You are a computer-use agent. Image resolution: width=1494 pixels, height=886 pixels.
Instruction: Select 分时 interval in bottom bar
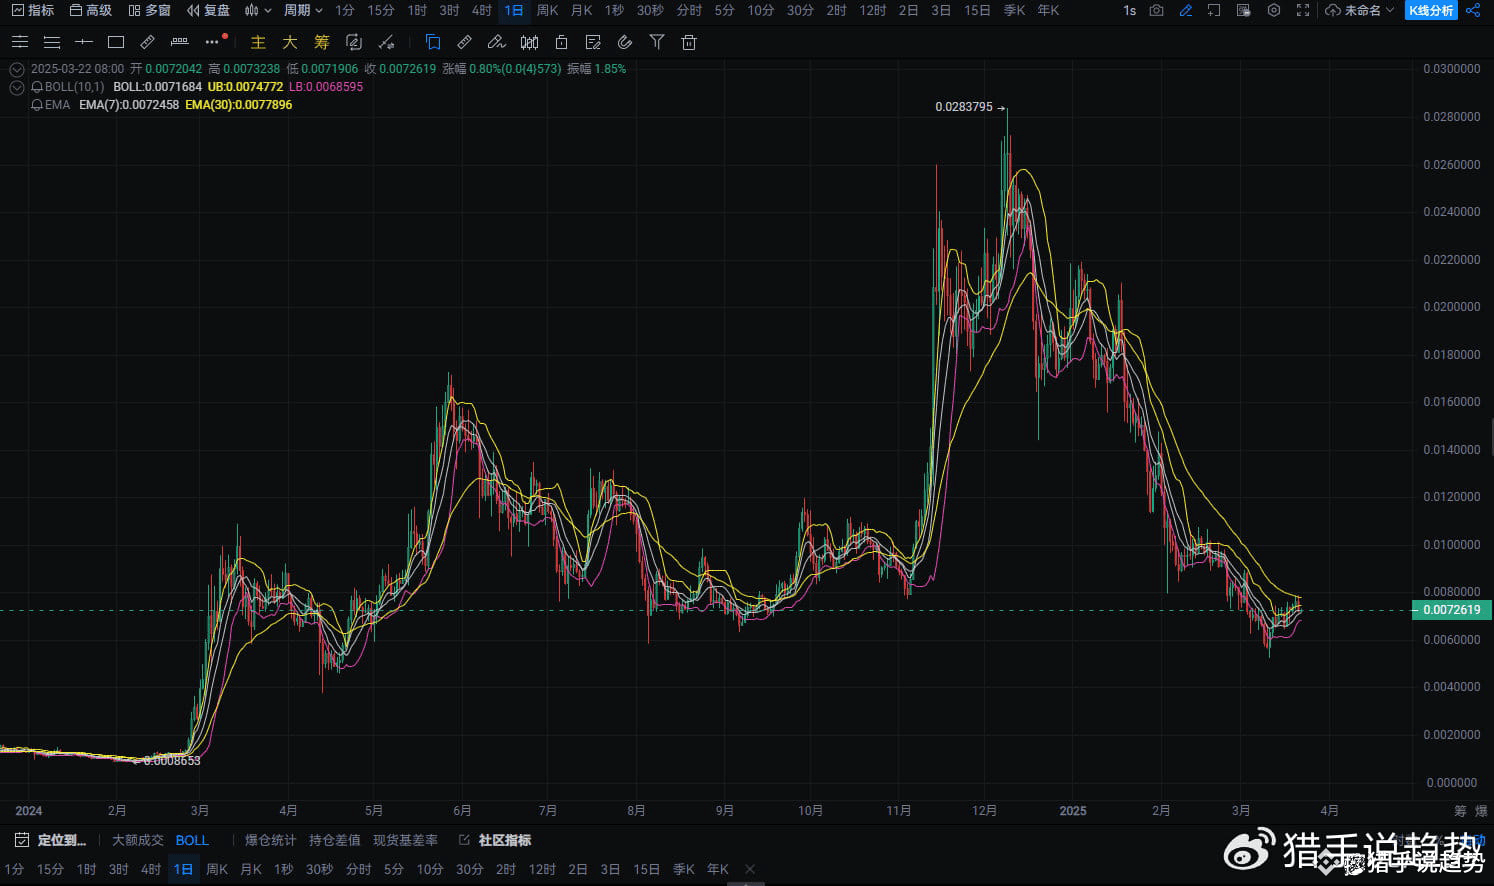358,869
